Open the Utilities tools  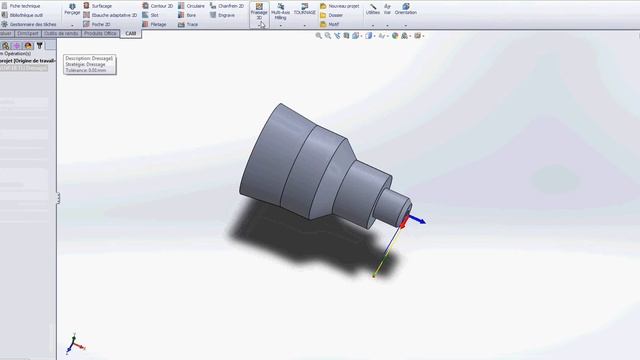coord(373,9)
